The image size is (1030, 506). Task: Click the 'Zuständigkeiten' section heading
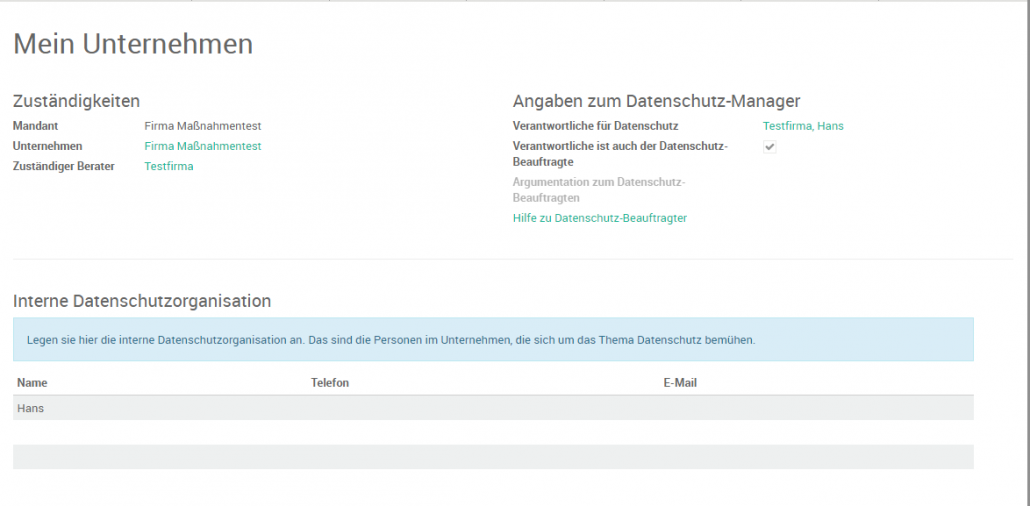click(76, 101)
